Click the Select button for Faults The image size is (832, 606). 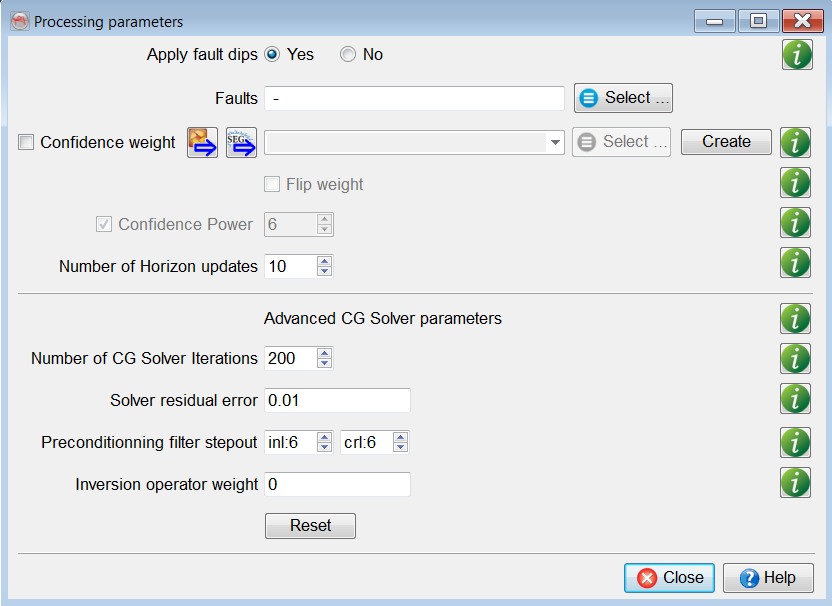[623, 98]
